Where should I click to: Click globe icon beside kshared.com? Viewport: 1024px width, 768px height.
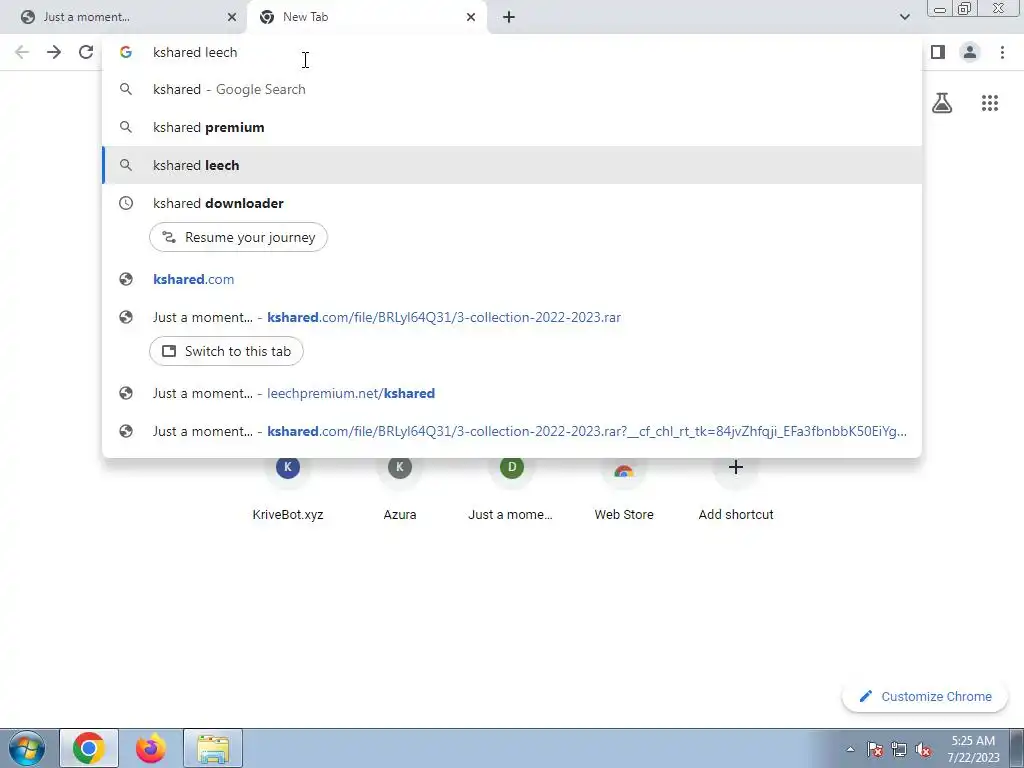(x=126, y=280)
